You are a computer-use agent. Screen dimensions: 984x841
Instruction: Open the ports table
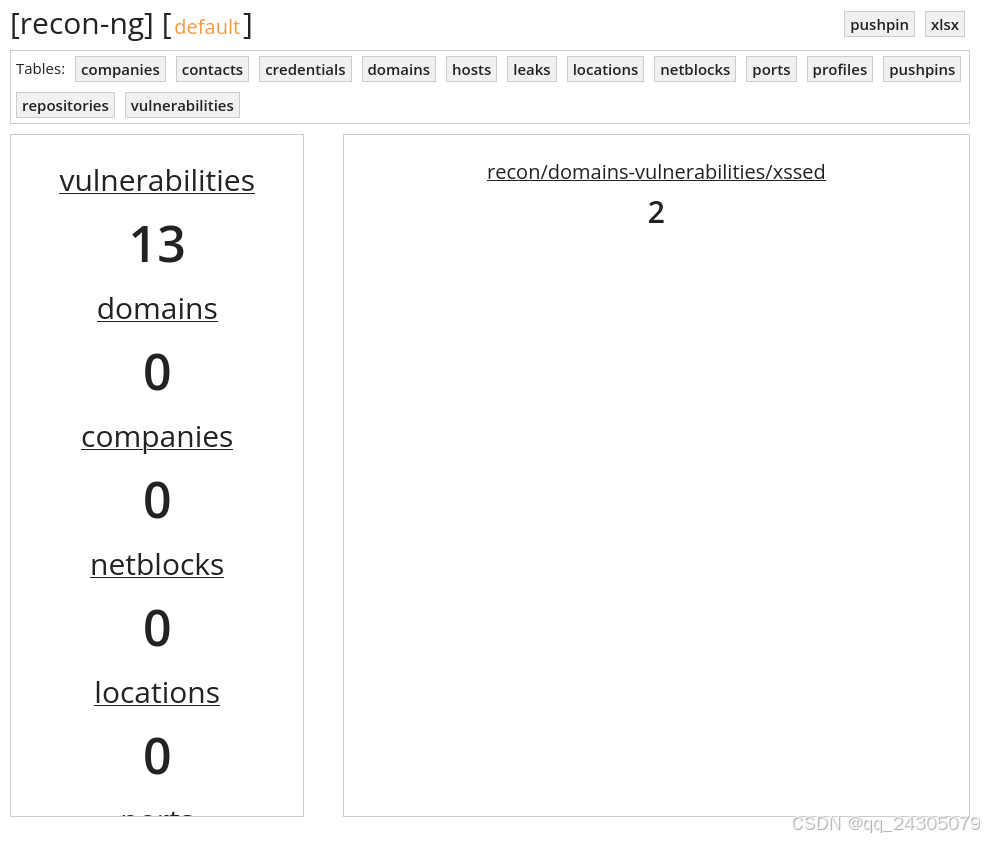(771, 69)
